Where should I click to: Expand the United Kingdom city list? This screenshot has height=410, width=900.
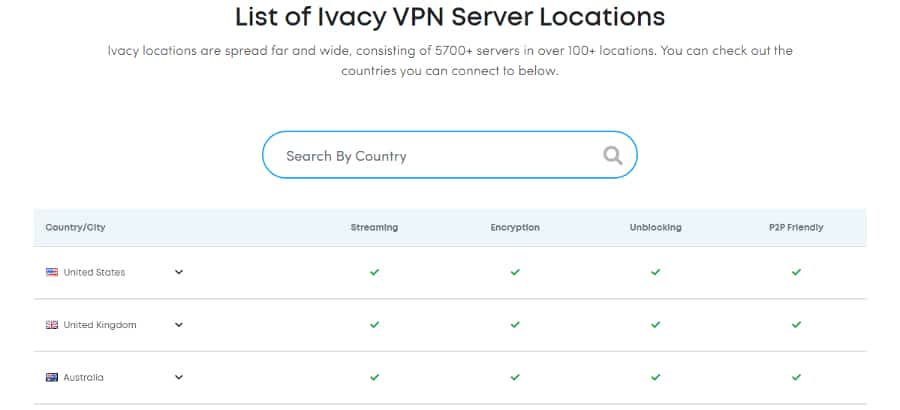tap(179, 325)
